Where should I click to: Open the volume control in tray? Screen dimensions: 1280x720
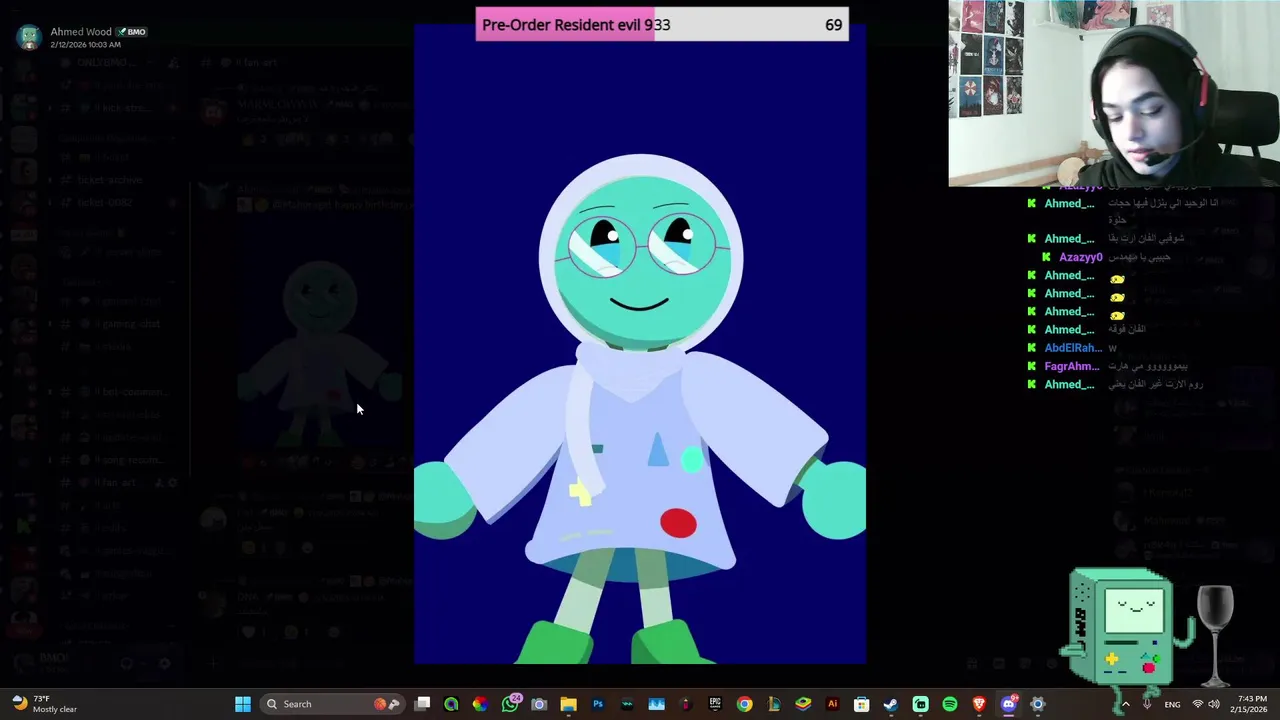[x=1214, y=704]
